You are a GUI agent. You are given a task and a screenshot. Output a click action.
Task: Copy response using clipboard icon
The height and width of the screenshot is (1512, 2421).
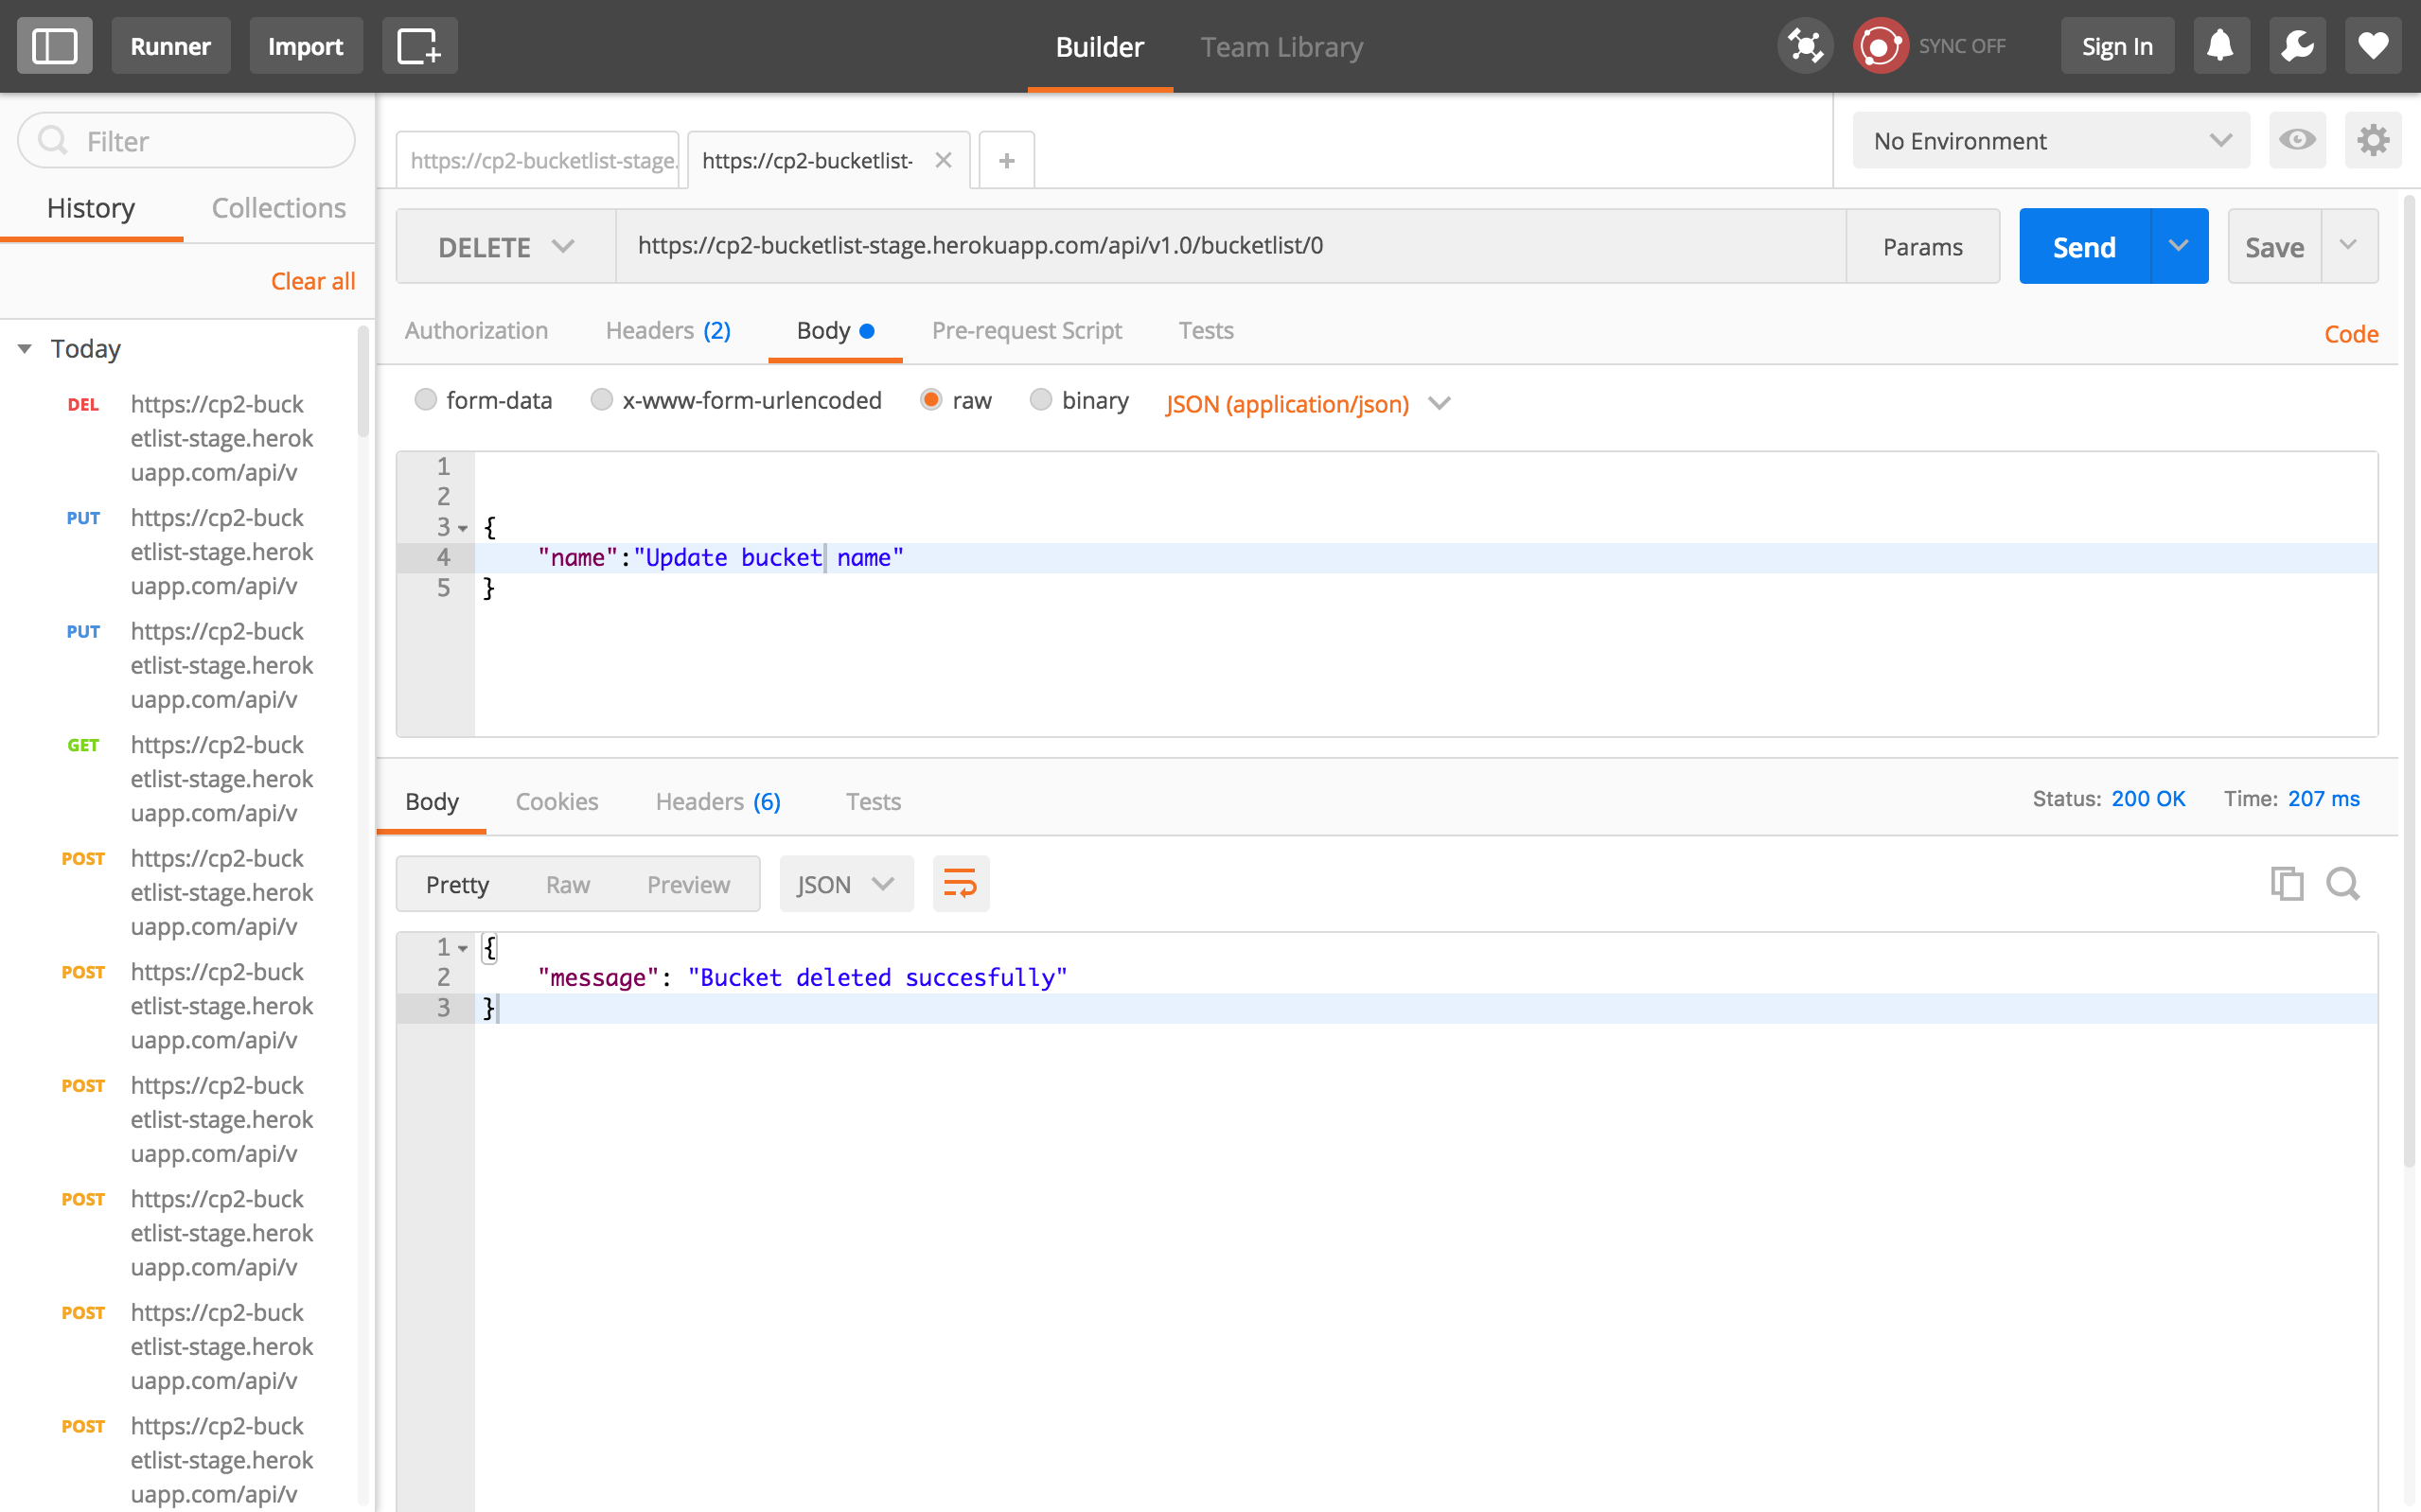click(2286, 884)
